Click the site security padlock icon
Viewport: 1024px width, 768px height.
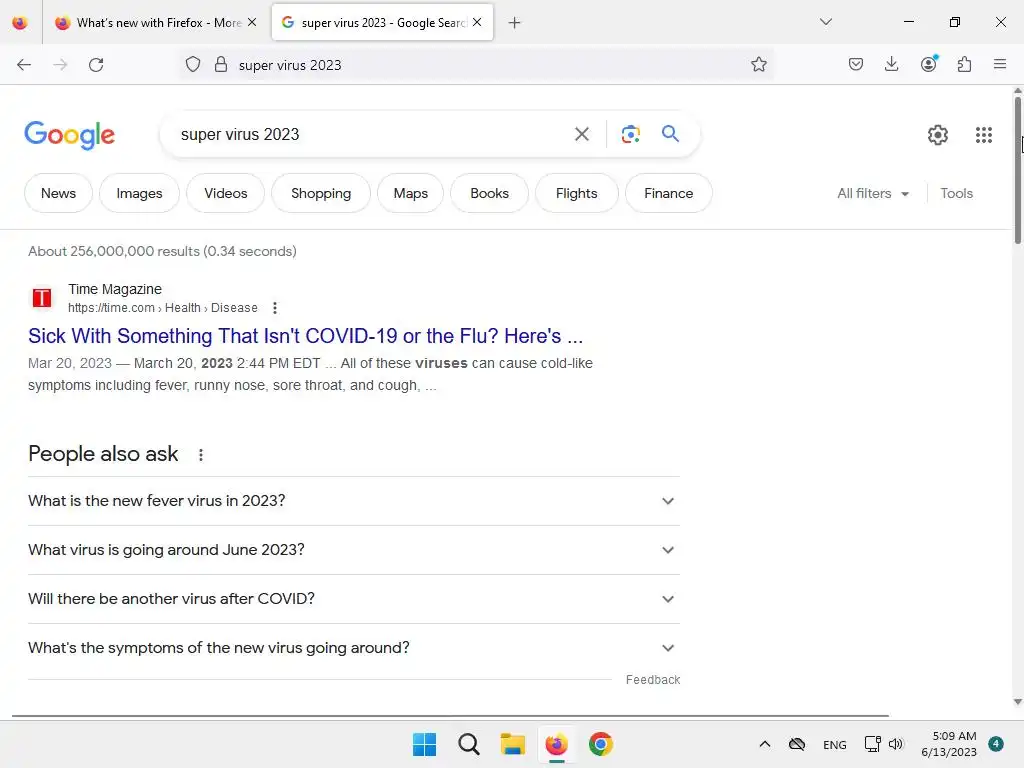[x=221, y=64]
